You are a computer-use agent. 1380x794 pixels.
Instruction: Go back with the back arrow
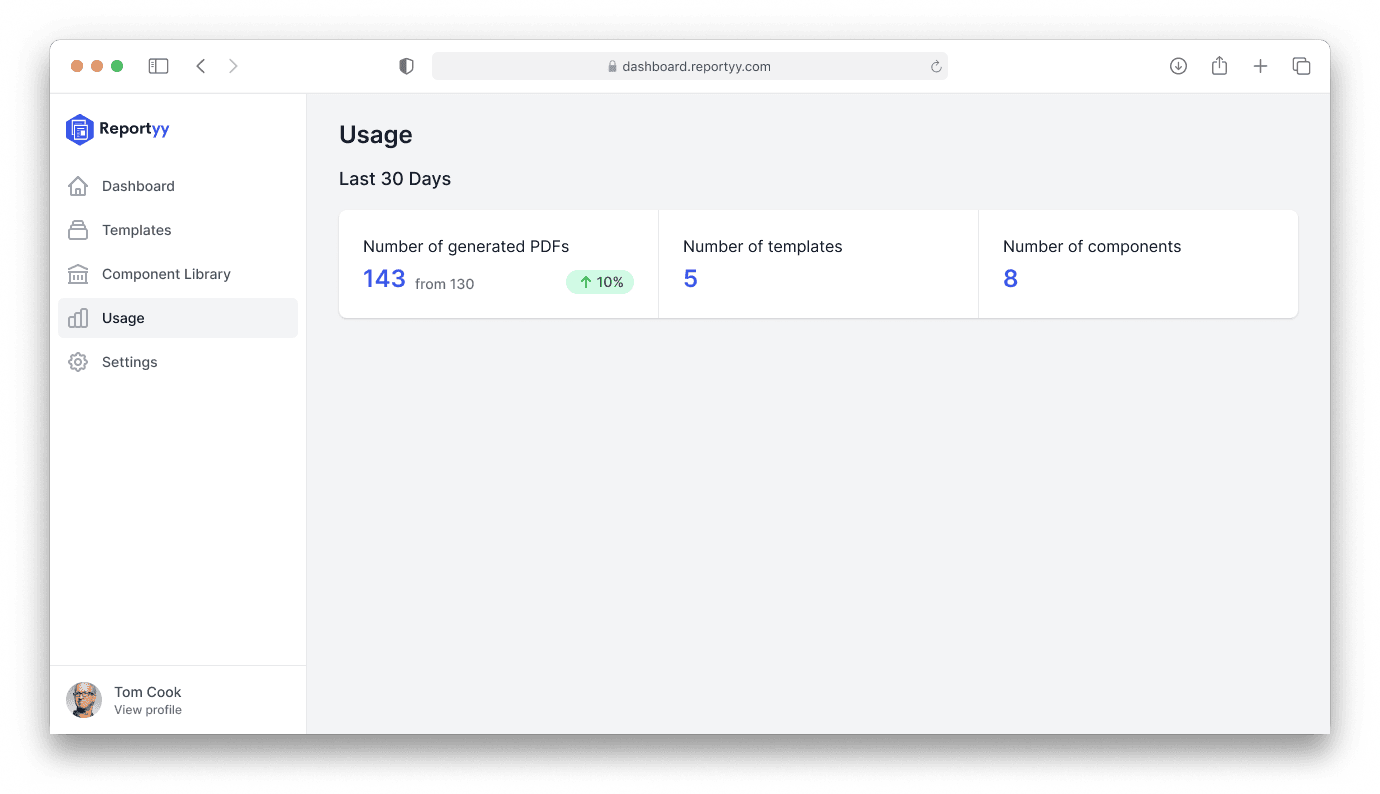[201, 66]
